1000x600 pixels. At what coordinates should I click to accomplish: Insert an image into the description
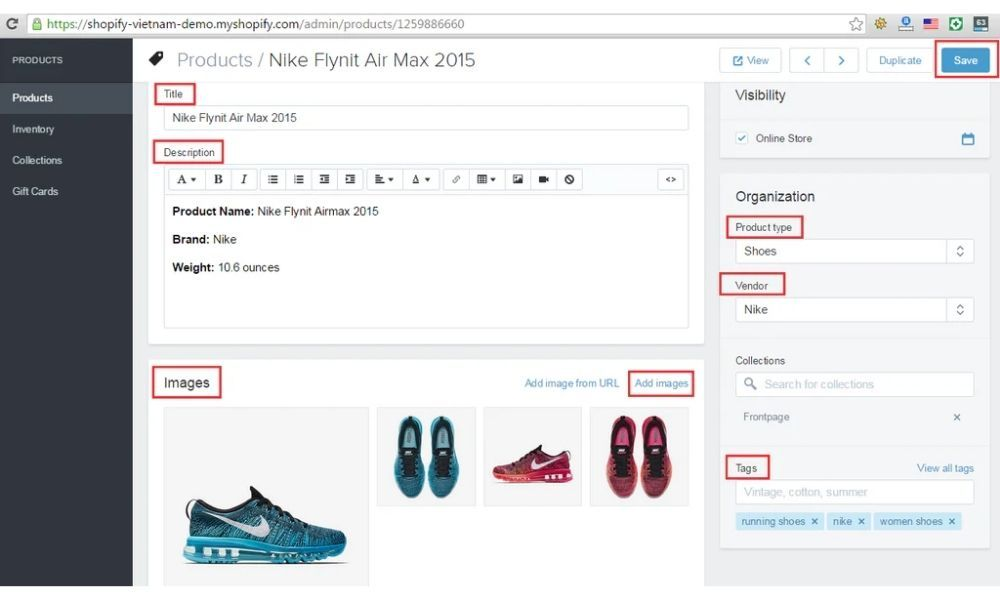pyautogui.click(x=518, y=180)
